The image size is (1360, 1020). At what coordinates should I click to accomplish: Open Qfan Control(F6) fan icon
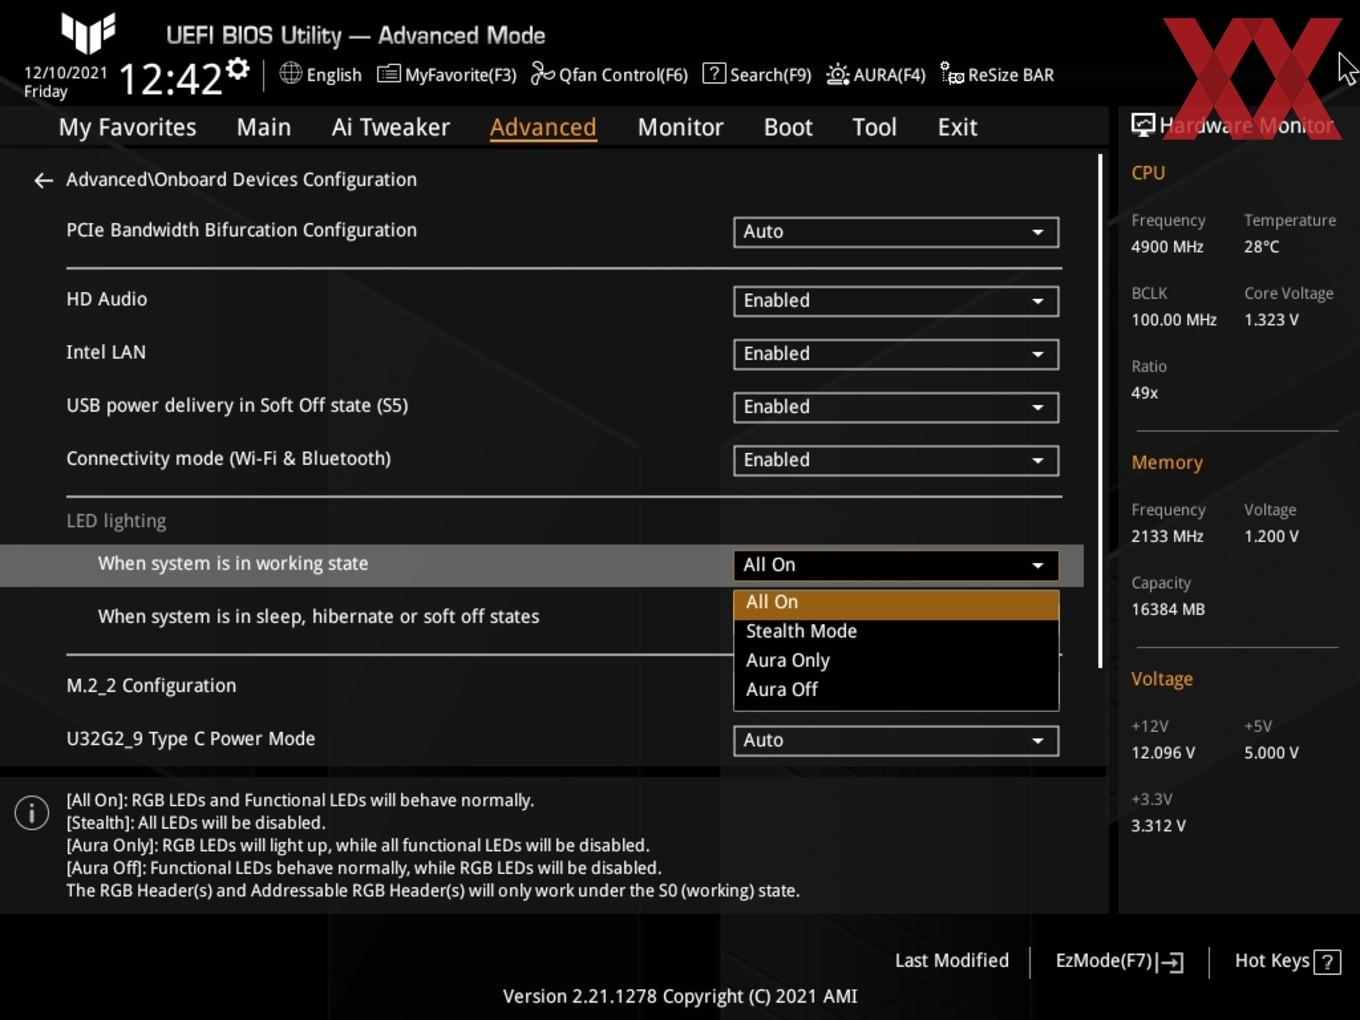click(x=542, y=74)
